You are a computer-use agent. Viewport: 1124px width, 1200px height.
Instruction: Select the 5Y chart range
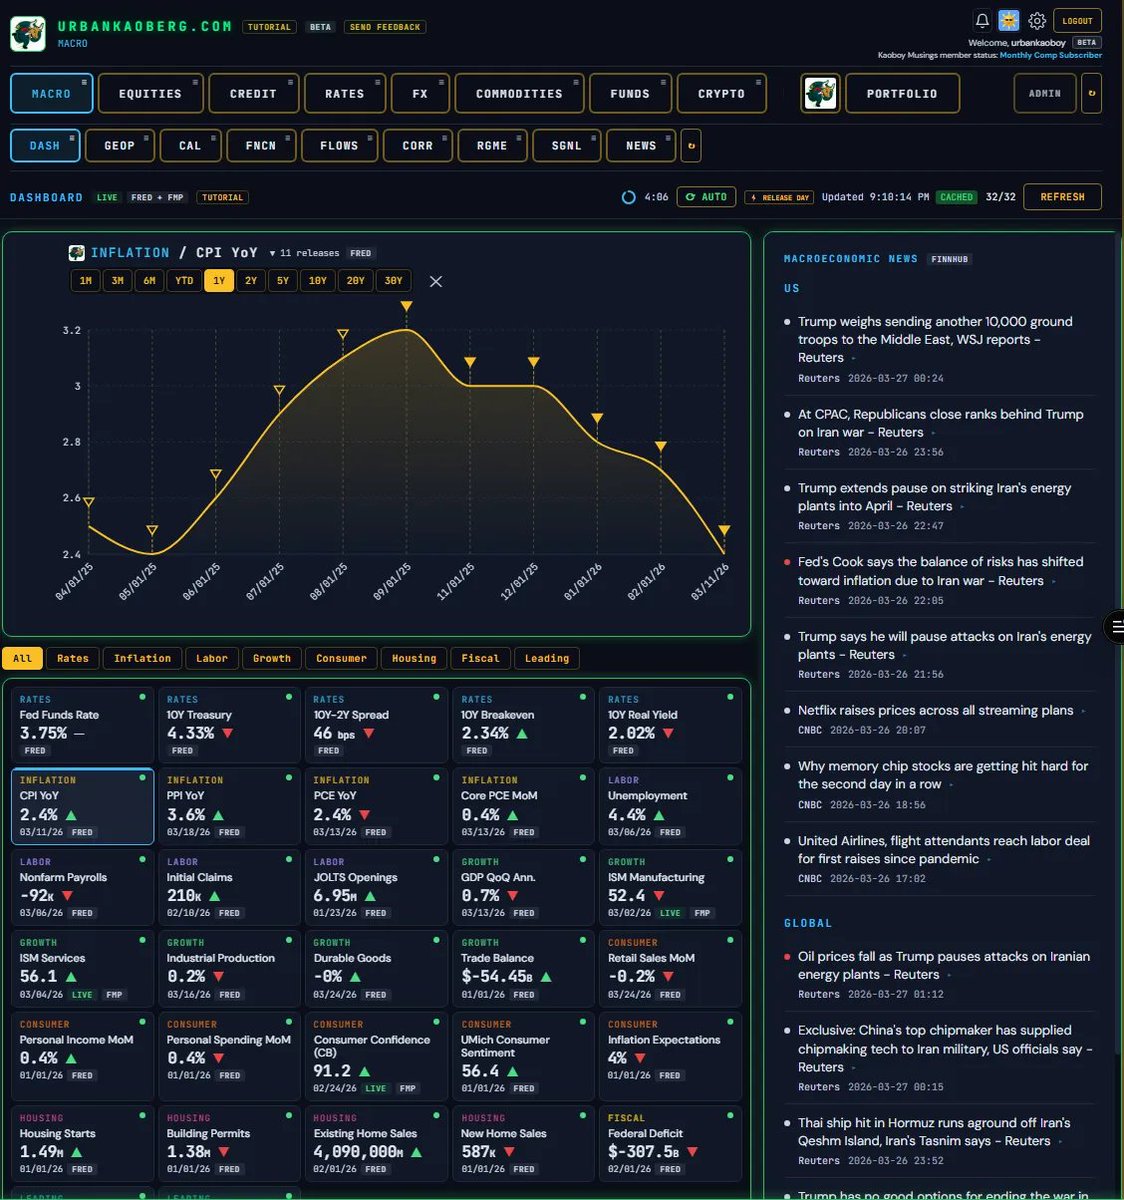coord(283,281)
